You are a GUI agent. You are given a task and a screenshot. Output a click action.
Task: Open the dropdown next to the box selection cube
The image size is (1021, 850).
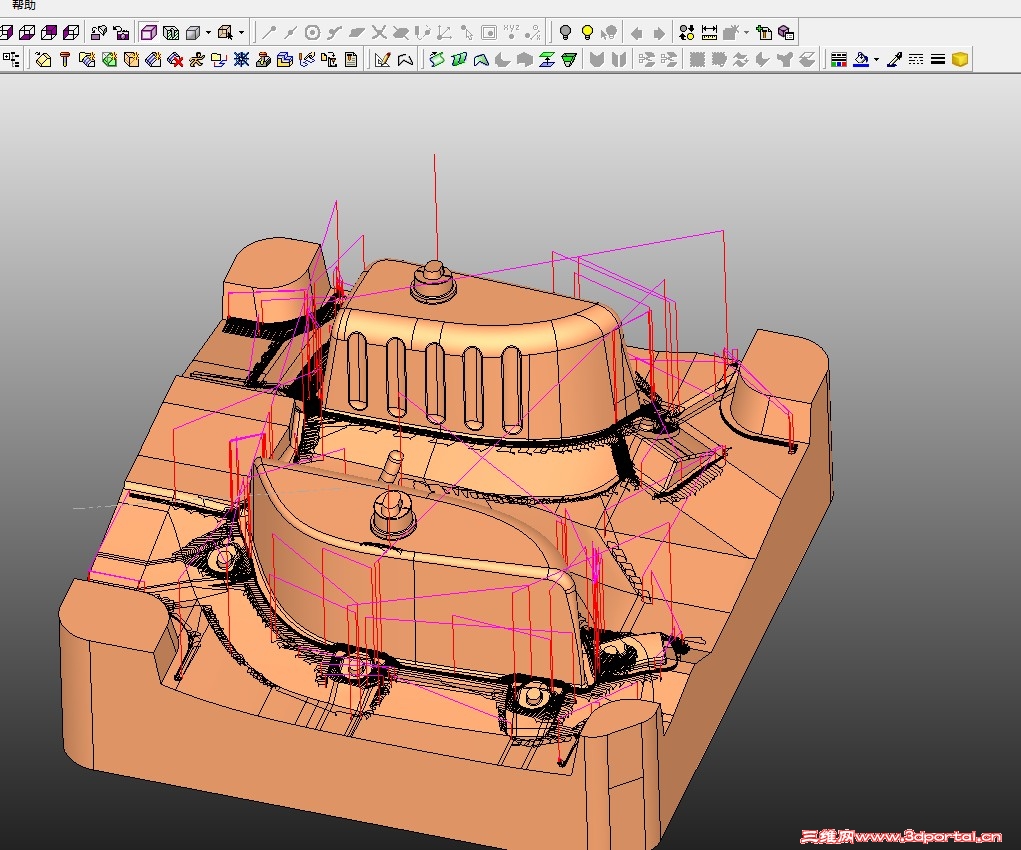coord(241,32)
